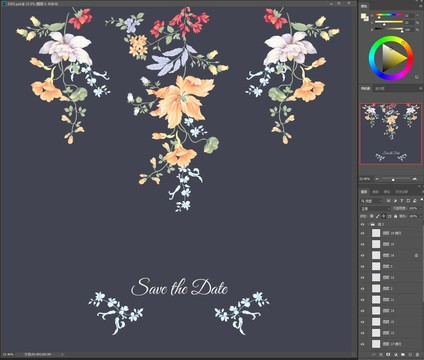Click the hue rainbow slider in Color panel

pyautogui.click(x=390, y=15)
